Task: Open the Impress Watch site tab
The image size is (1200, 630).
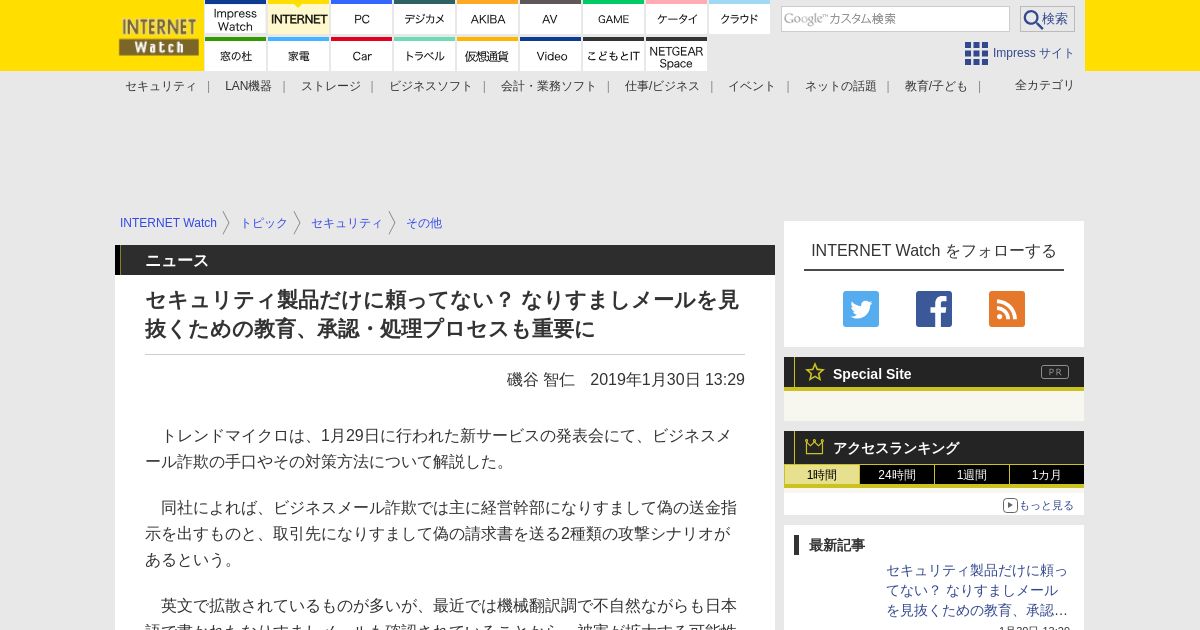Action: click(x=236, y=18)
